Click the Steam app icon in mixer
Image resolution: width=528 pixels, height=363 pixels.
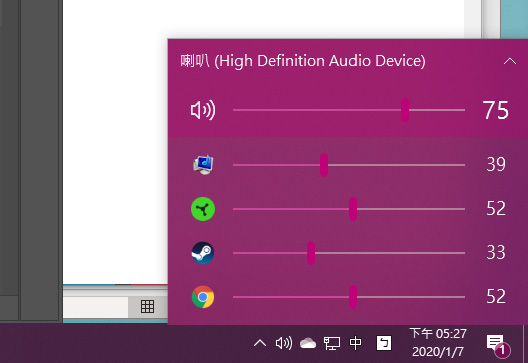pyautogui.click(x=203, y=253)
